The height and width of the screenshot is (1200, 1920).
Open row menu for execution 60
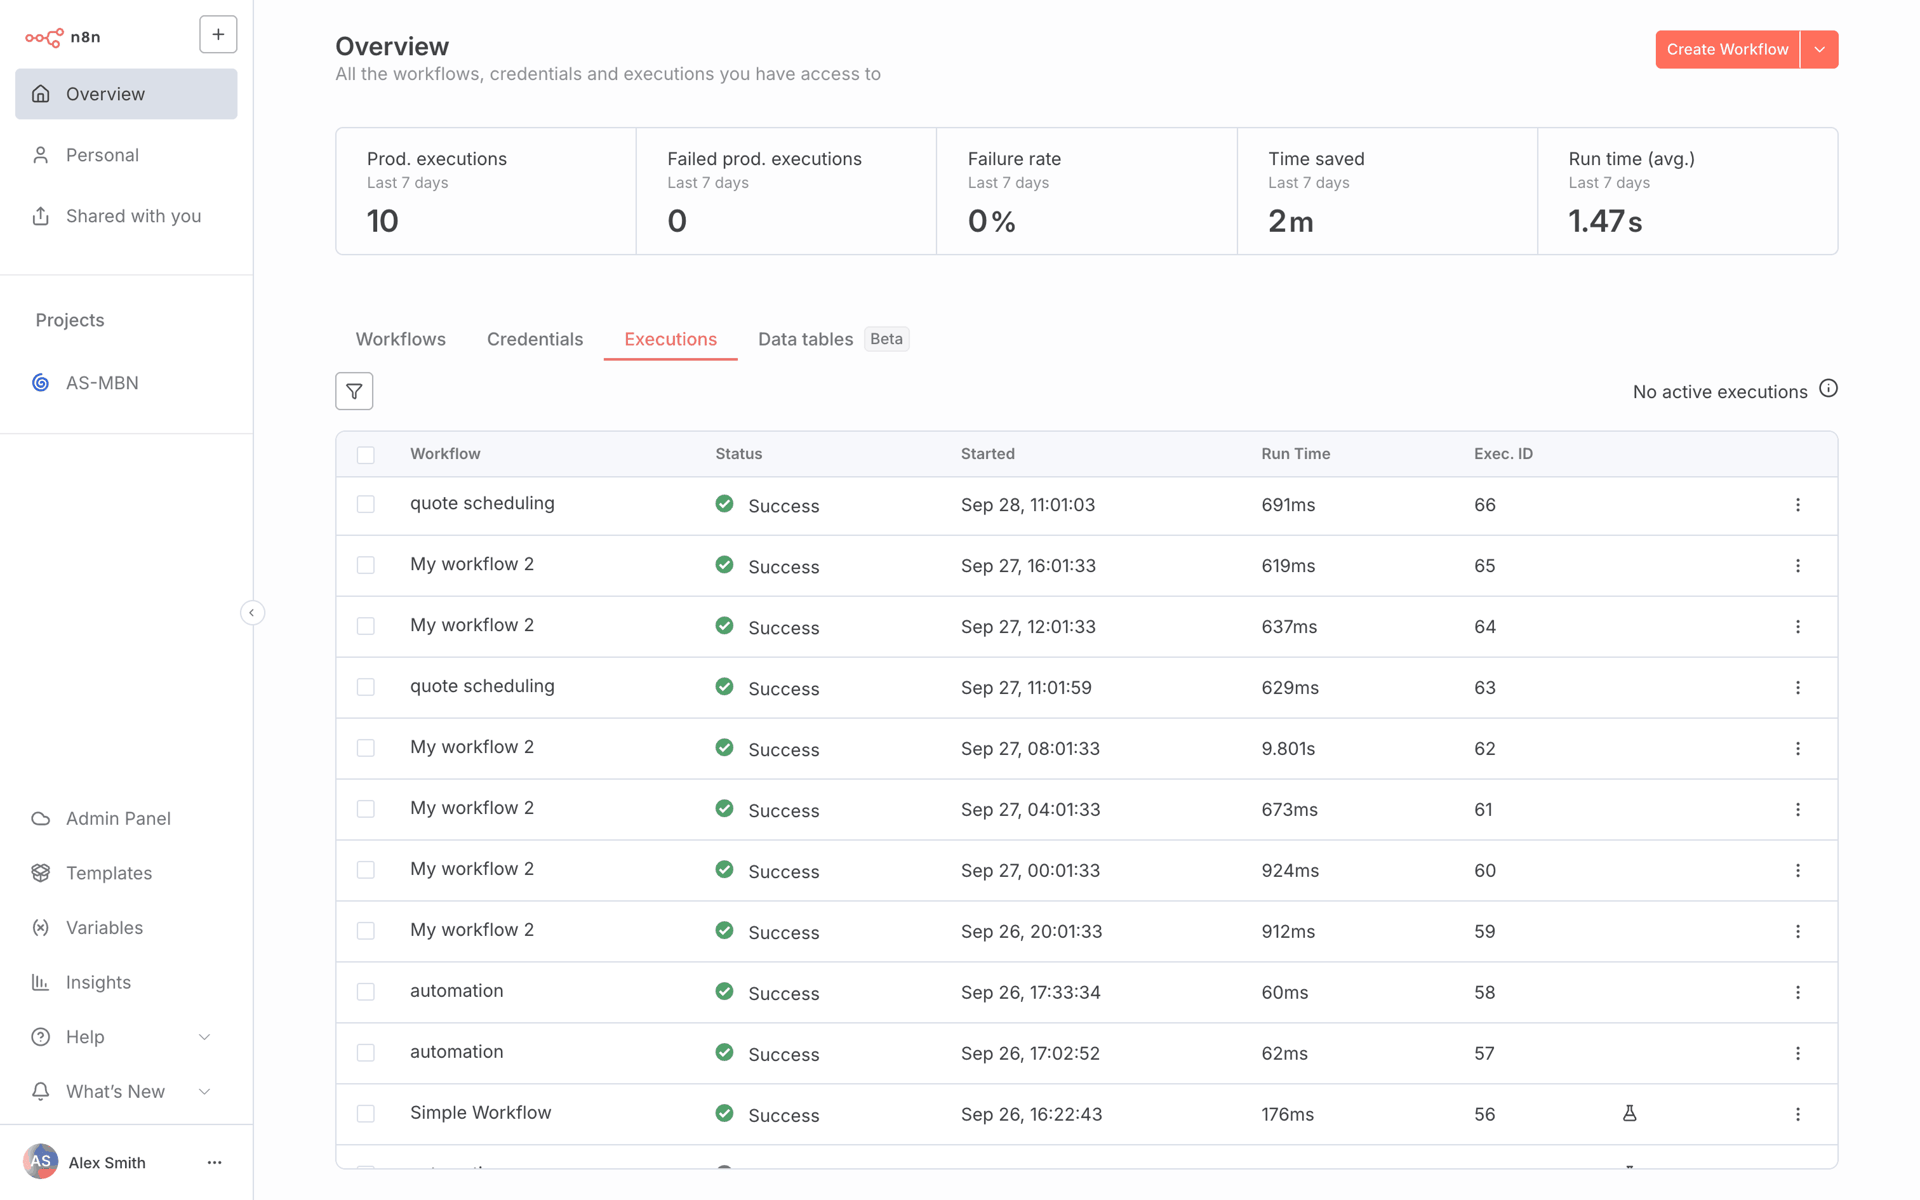coord(1797,871)
